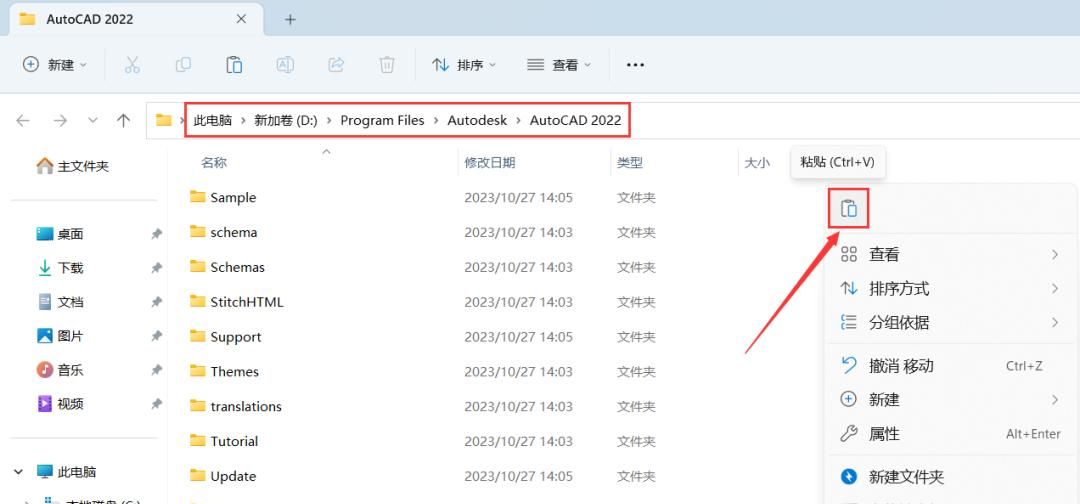Add a new tab with plus button
Screen dimensions: 1080x504
tap(290, 19)
